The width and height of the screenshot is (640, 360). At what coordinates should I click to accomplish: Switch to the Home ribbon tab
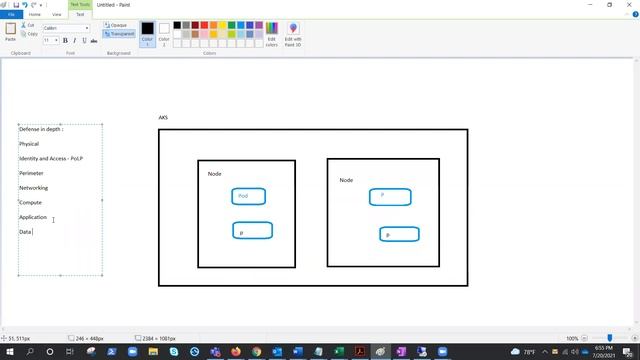point(35,14)
